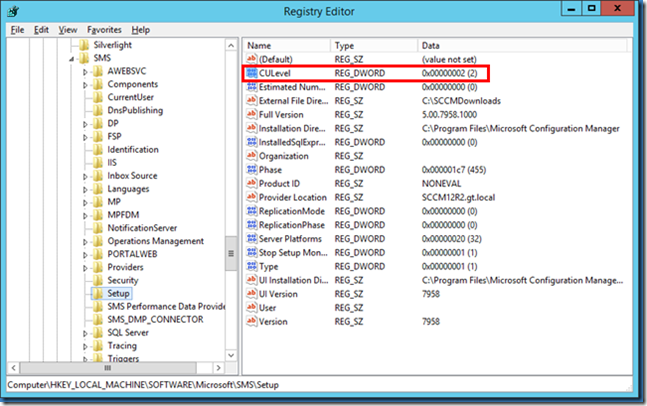The width and height of the screenshot is (647, 406).
Task: Click the tree pane scroll up arrow
Action: (x=231, y=45)
